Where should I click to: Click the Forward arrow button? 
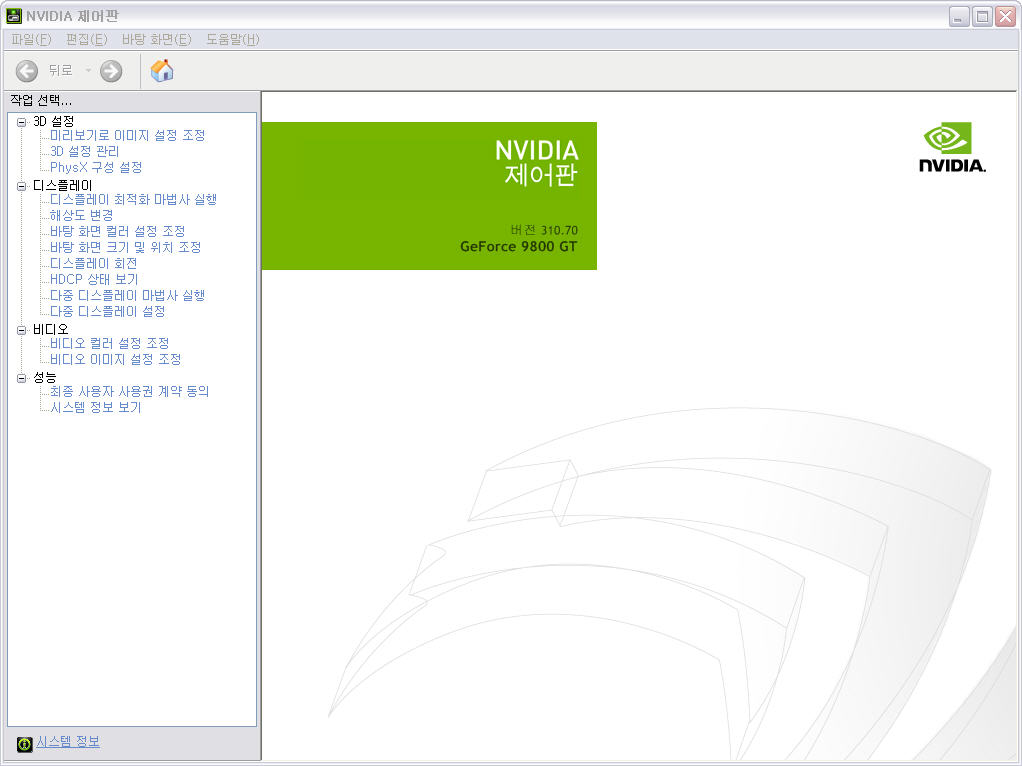[x=111, y=71]
